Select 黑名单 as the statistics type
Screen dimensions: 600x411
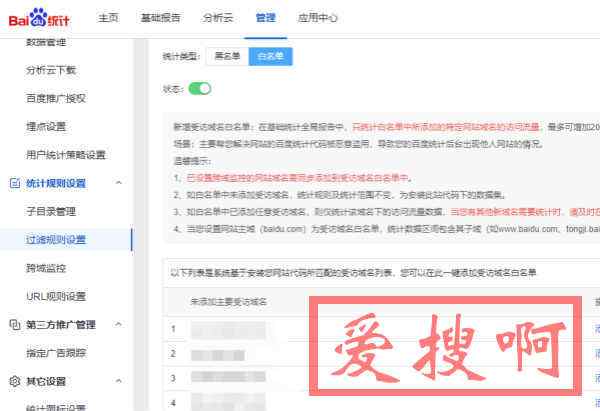click(x=228, y=57)
